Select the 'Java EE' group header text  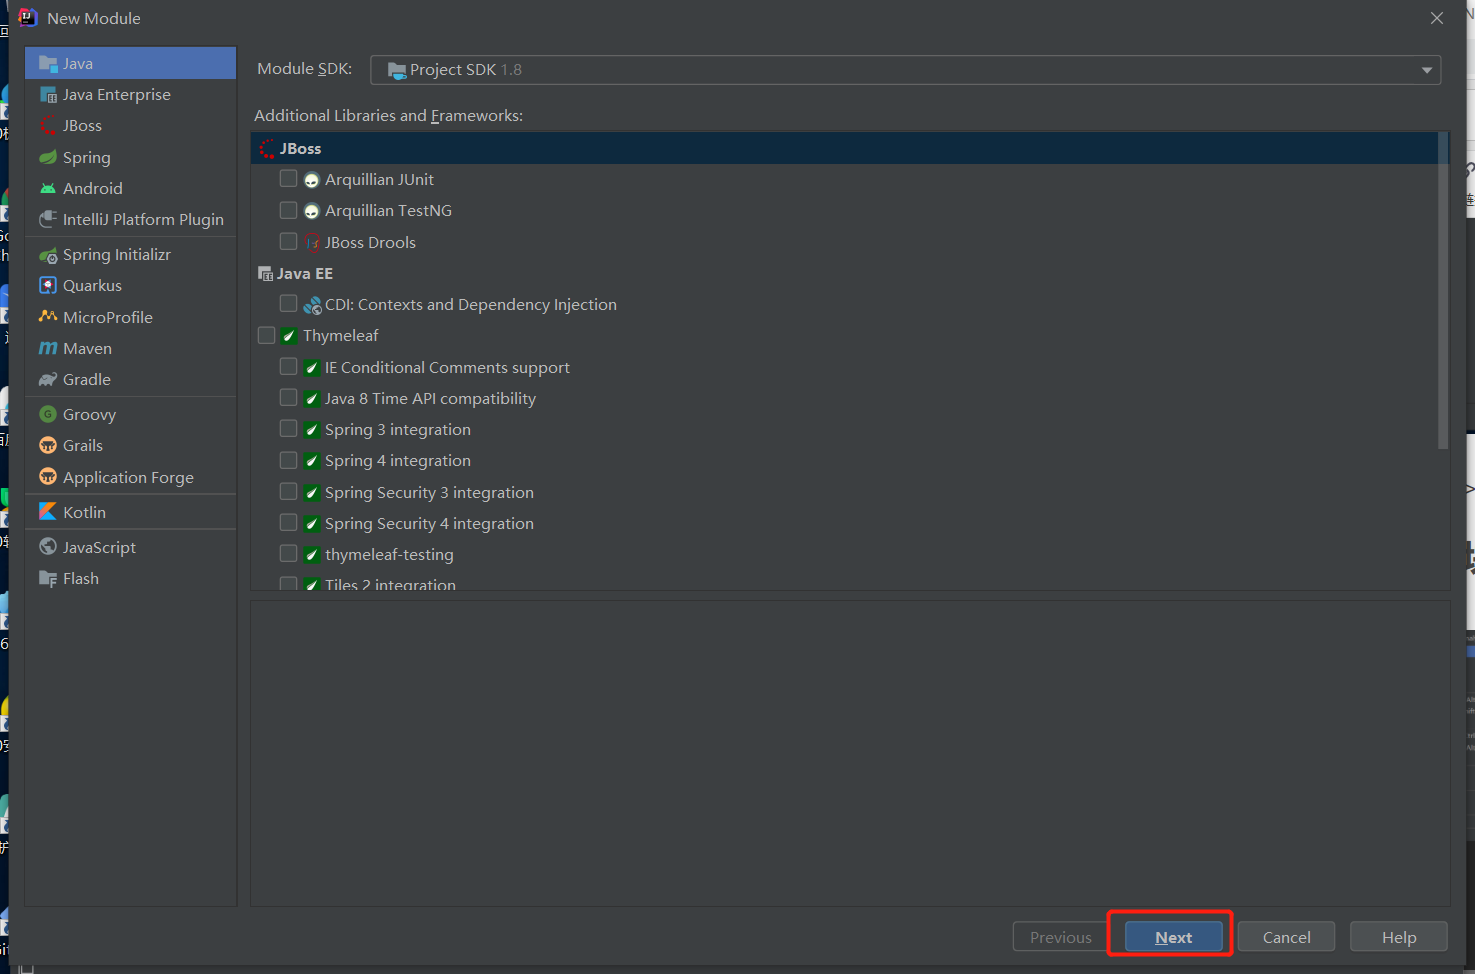point(305,274)
